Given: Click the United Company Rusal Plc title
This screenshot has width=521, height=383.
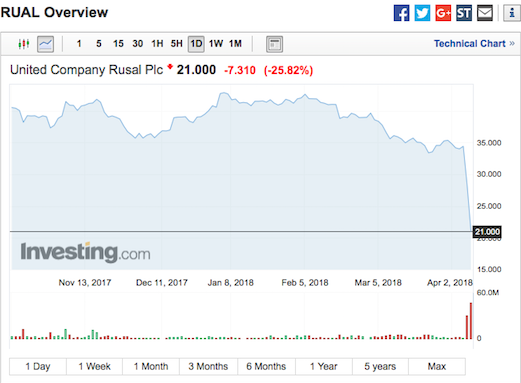Looking at the screenshot, I should click(86, 70).
